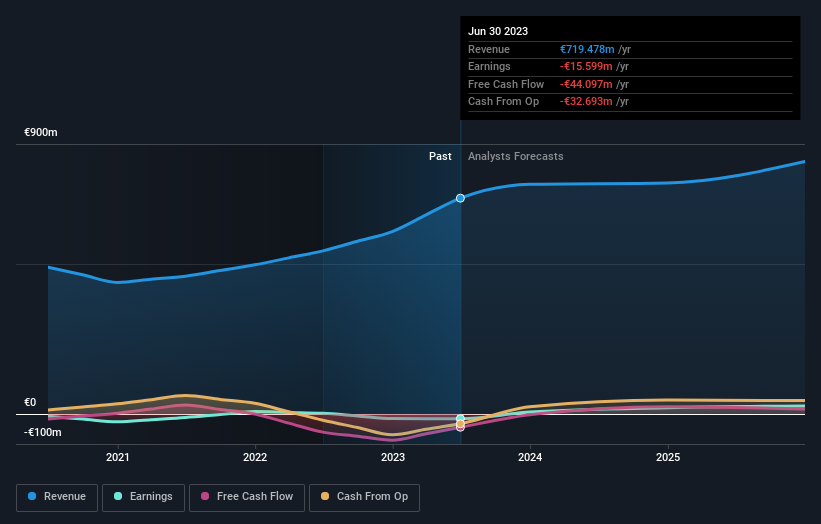The width and height of the screenshot is (821, 524).
Task: Click the 2022 x-axis label
Action: point(255,457)
